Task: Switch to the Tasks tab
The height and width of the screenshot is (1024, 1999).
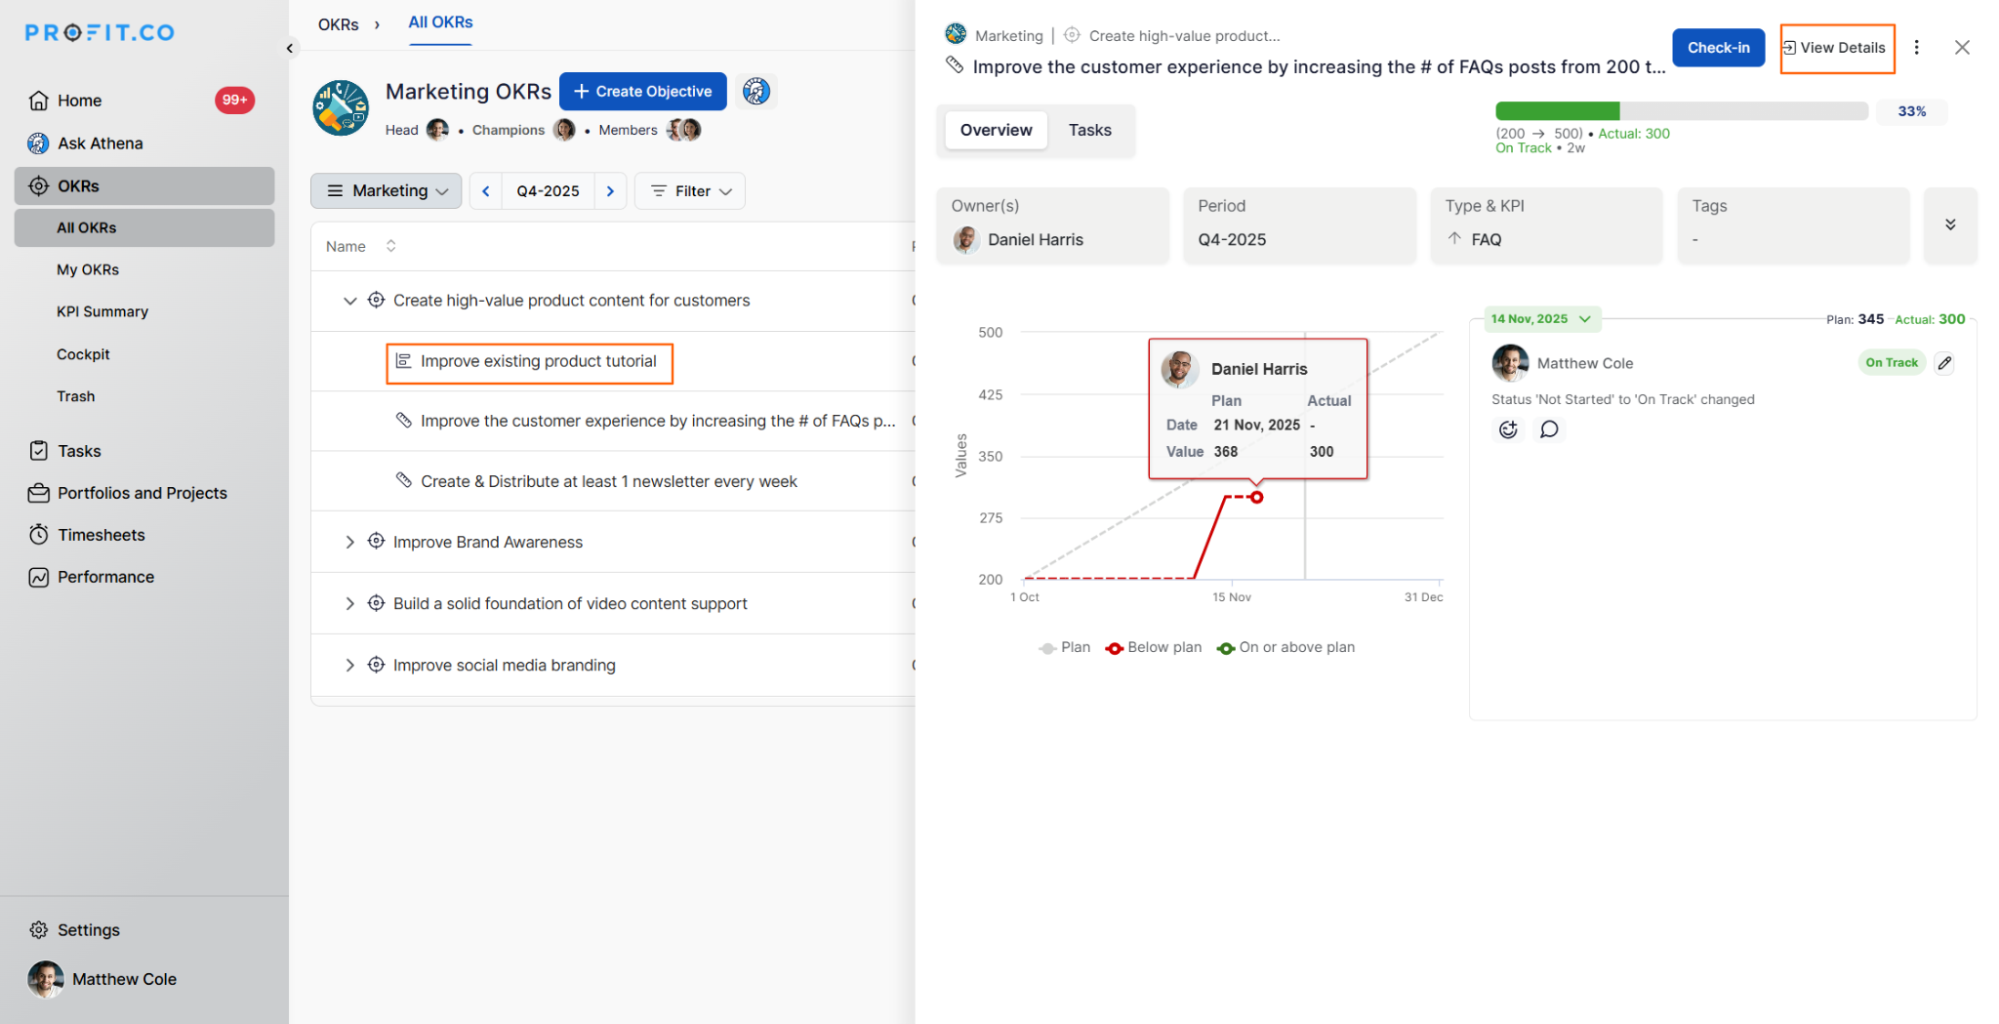Action: coord(1089,130)
